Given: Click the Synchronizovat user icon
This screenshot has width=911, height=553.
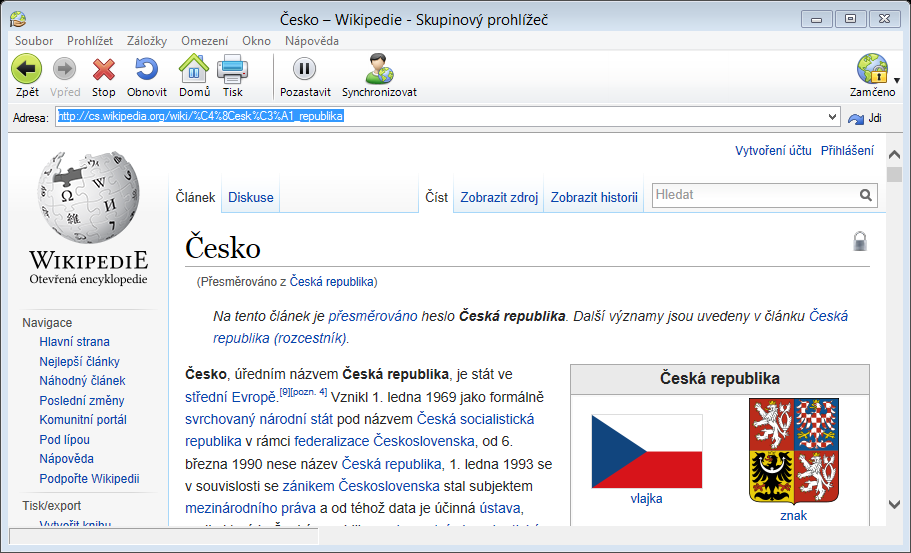Looking at the screenshot, I should [379, 69].
